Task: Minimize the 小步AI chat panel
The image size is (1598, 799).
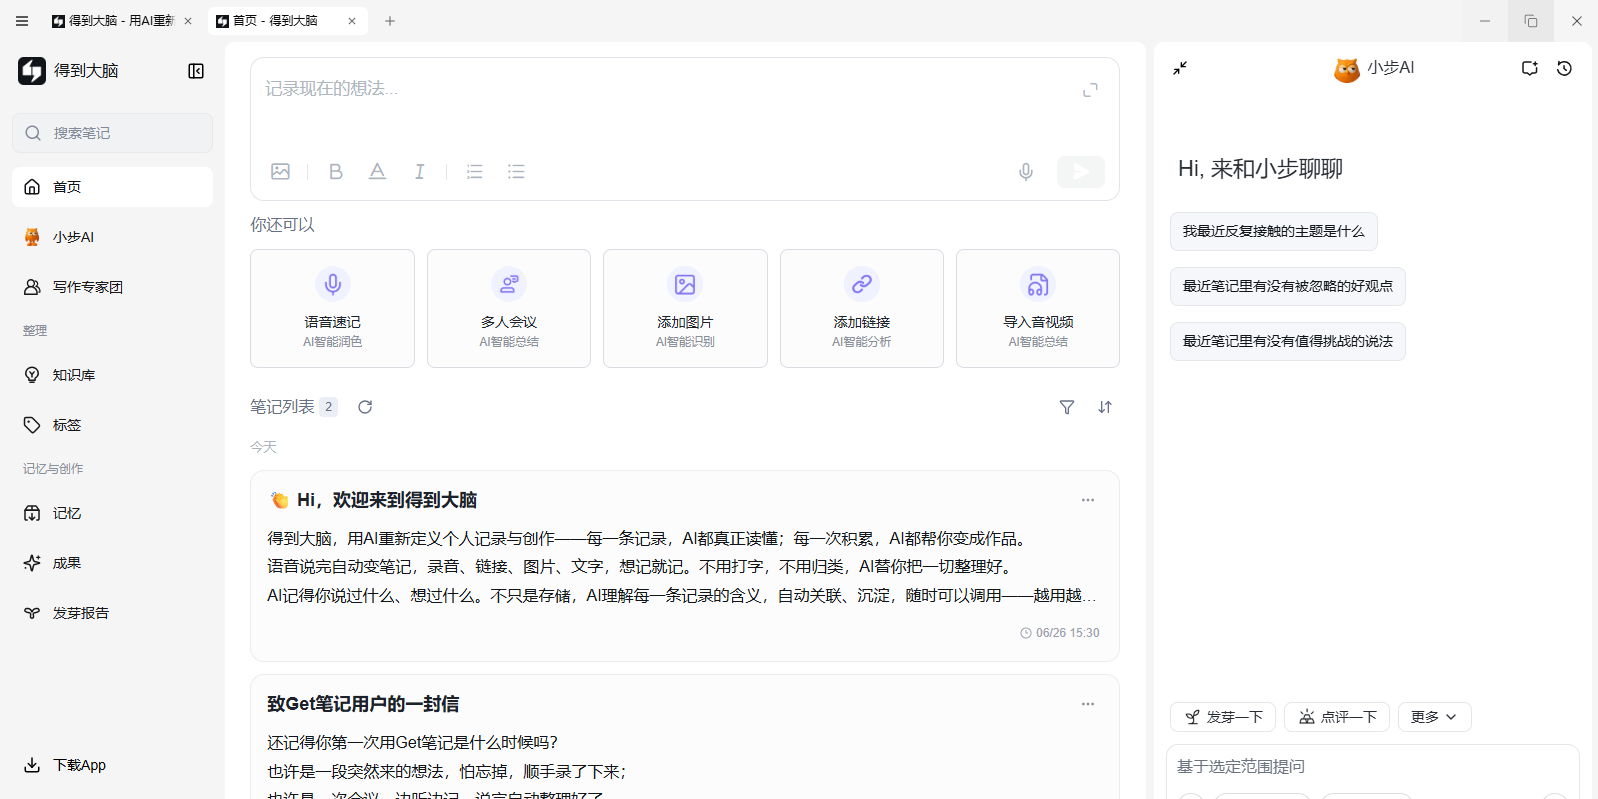Action: [1180, 68]
